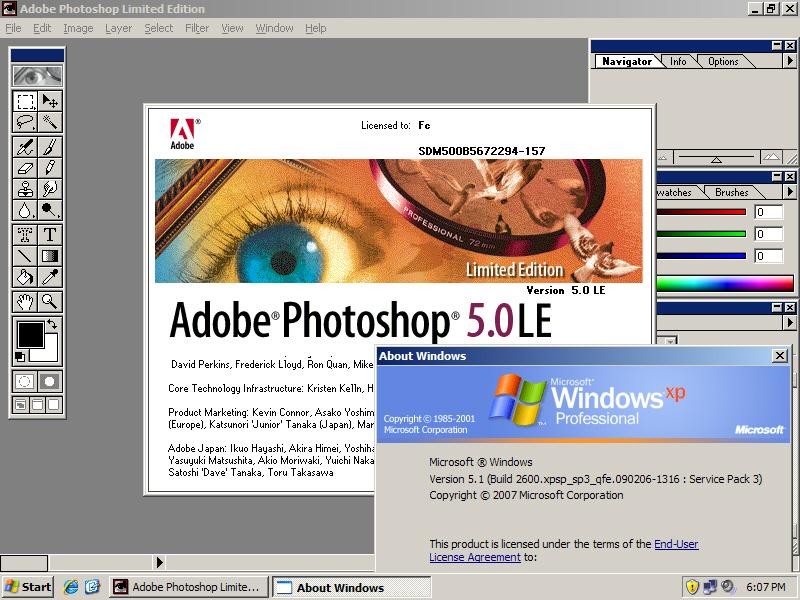Click the foreground color swatch
Screen dimensions: 800x600
(30, 335)
